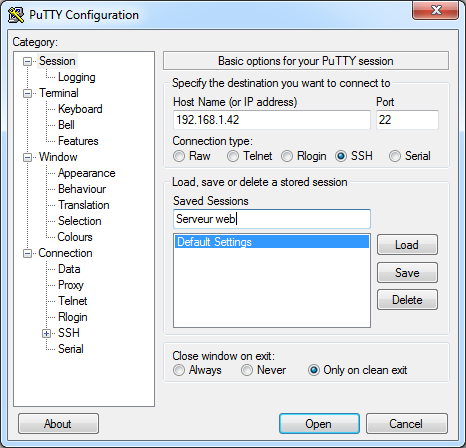
Task: Open the Connection category
Action: [65, 253]
